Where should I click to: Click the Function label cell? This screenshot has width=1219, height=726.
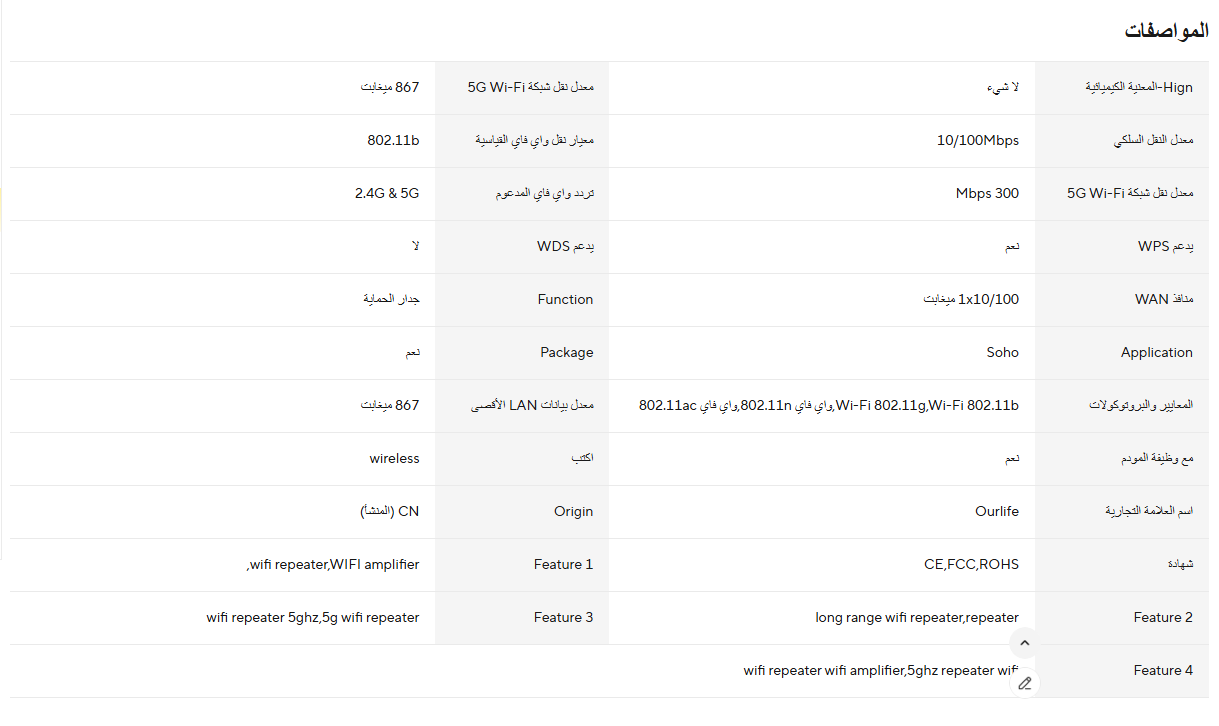[522, 300]
